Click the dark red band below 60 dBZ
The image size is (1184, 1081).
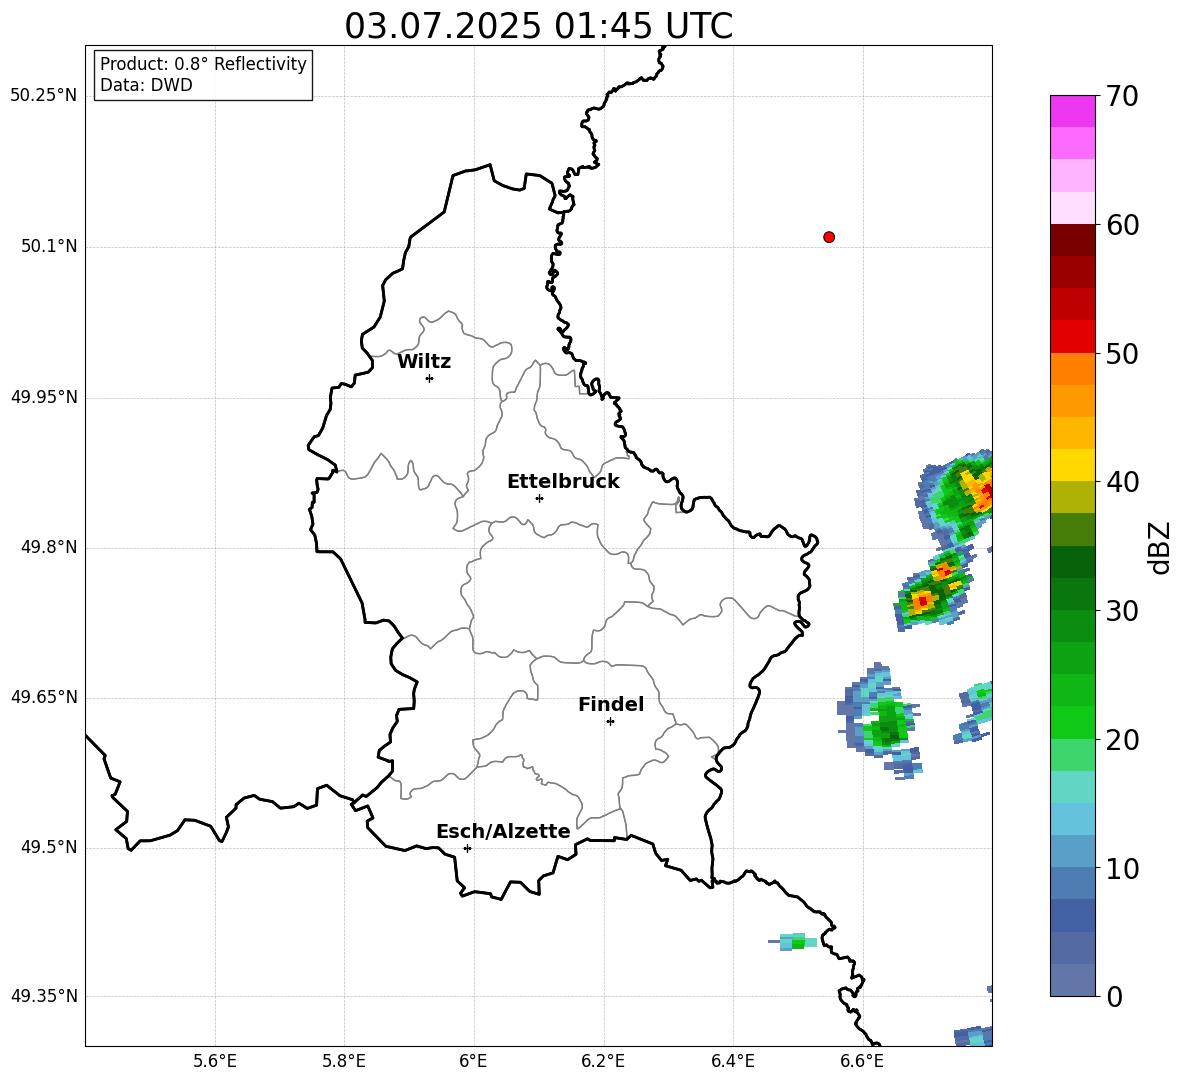(x=1072, y=240)
